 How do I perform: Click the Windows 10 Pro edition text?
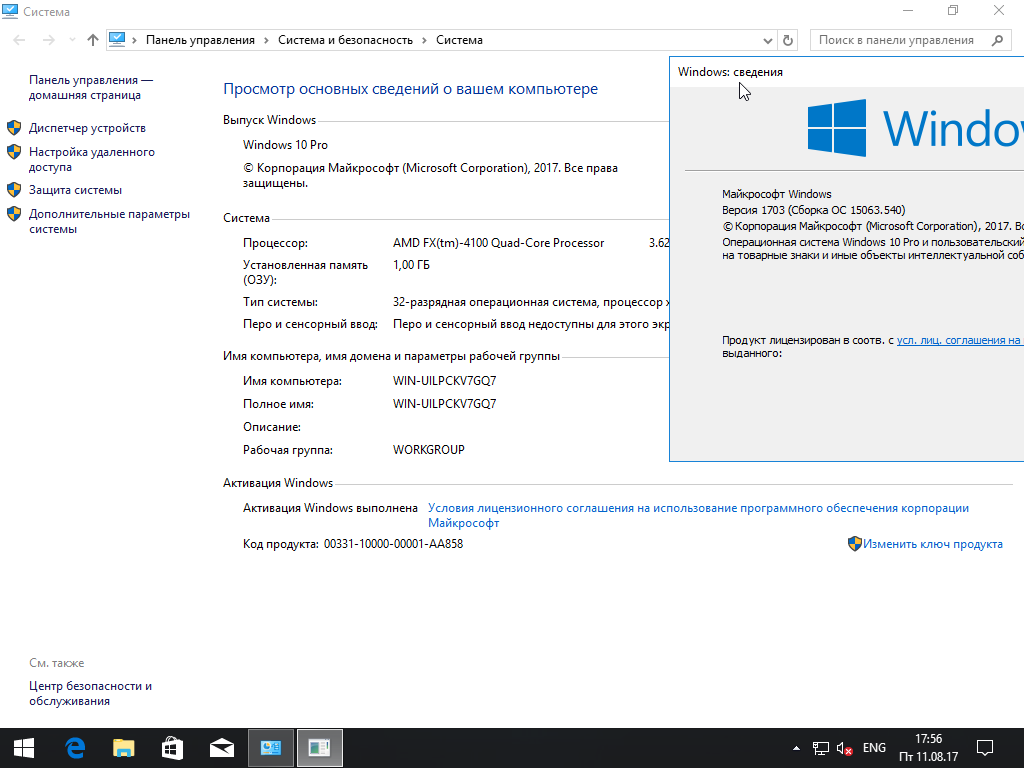(285, 145)
